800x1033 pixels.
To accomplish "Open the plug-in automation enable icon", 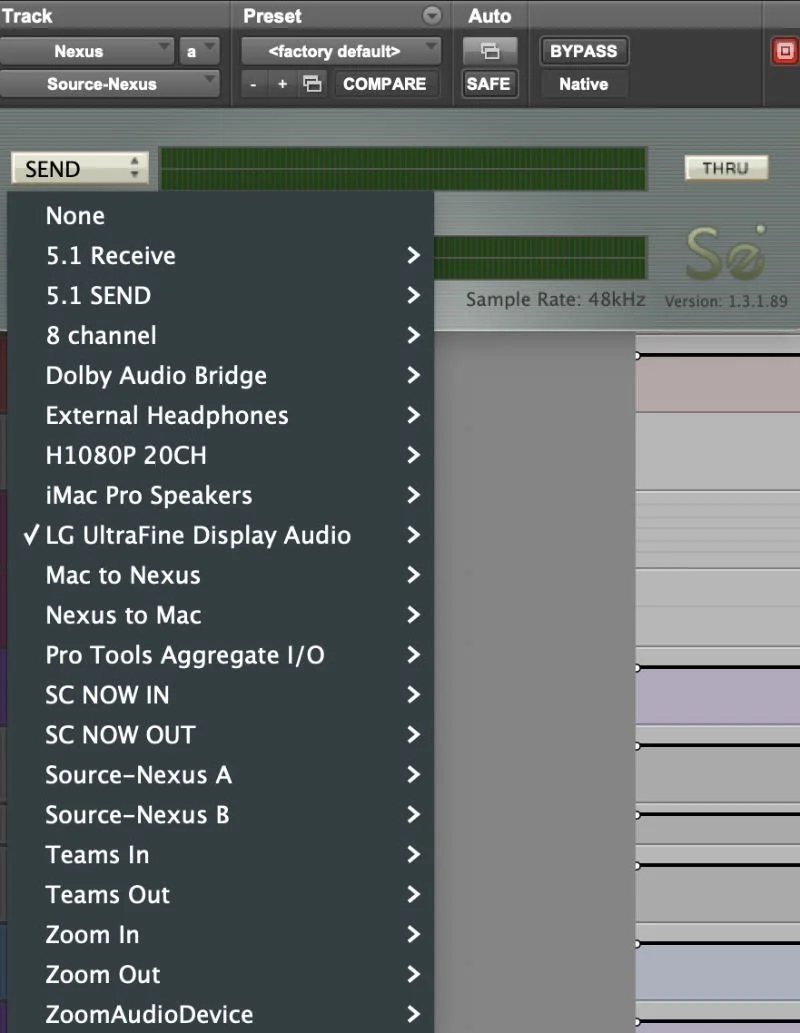I will pos(490,51).
